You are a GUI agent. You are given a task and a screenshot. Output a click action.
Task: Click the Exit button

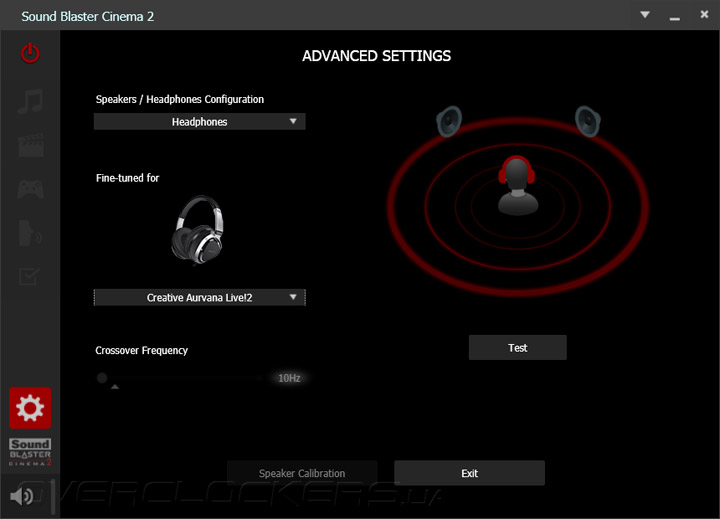coord(469,473)
